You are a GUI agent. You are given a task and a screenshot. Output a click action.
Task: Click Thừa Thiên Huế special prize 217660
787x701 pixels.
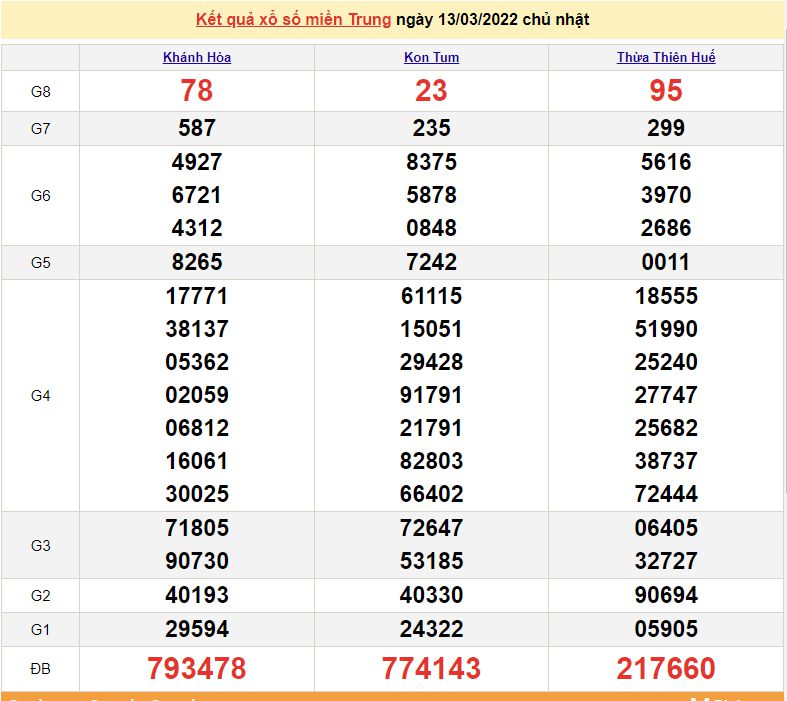(x=666, y=668)
